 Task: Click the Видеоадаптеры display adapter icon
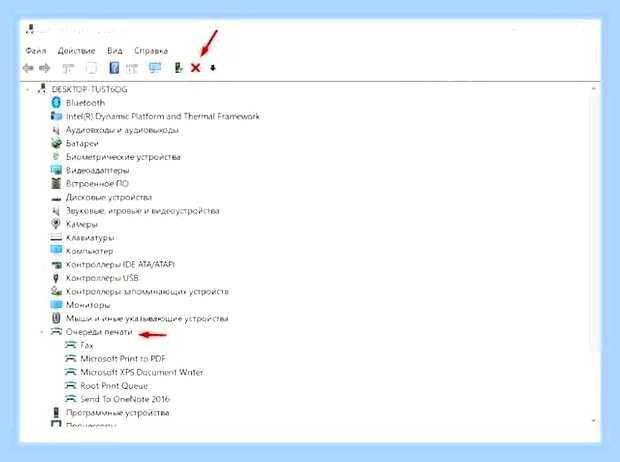(x=56, y=170)
